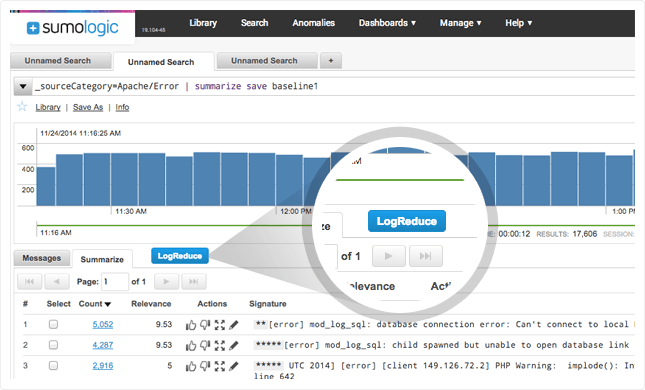Click thumbs down icon for row 2

point(205,346)
